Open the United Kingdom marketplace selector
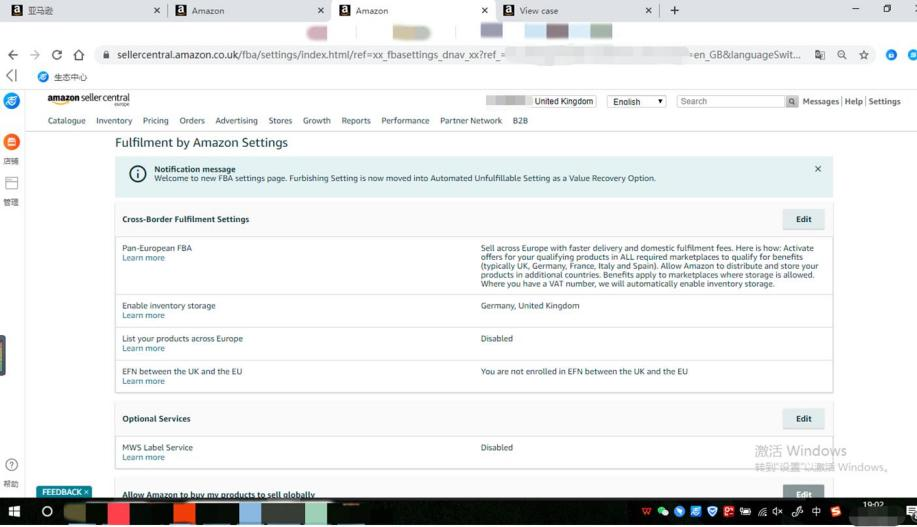The height and width of the screenshot is (527, 917). coord(563,101)
